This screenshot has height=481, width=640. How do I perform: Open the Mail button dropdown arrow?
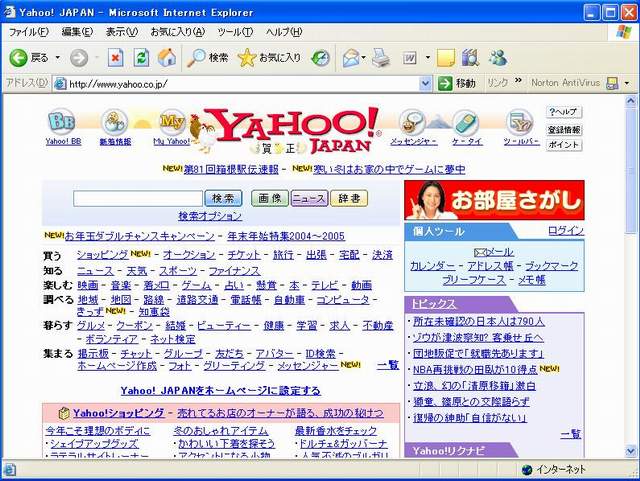(363, 58)
